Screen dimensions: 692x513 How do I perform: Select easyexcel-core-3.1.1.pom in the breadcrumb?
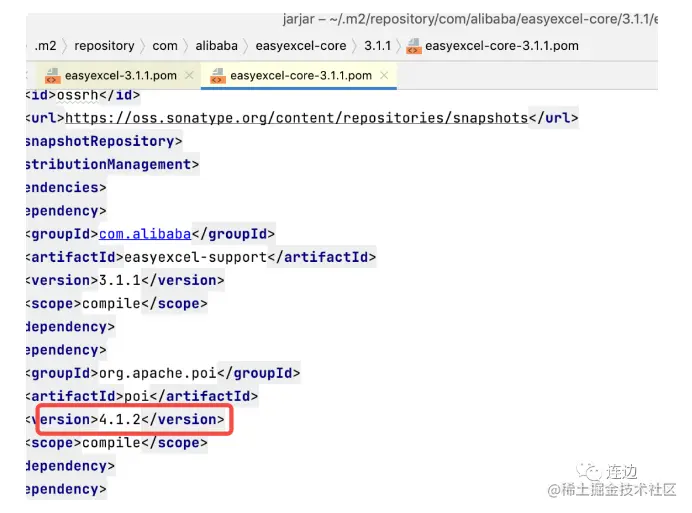point(502,45)
